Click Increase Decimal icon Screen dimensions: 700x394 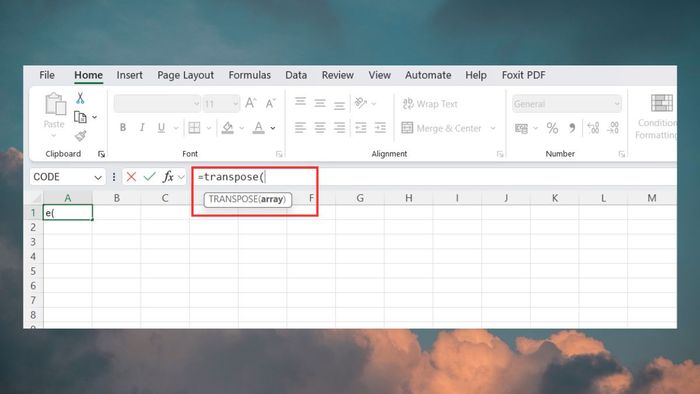(593, 129)
